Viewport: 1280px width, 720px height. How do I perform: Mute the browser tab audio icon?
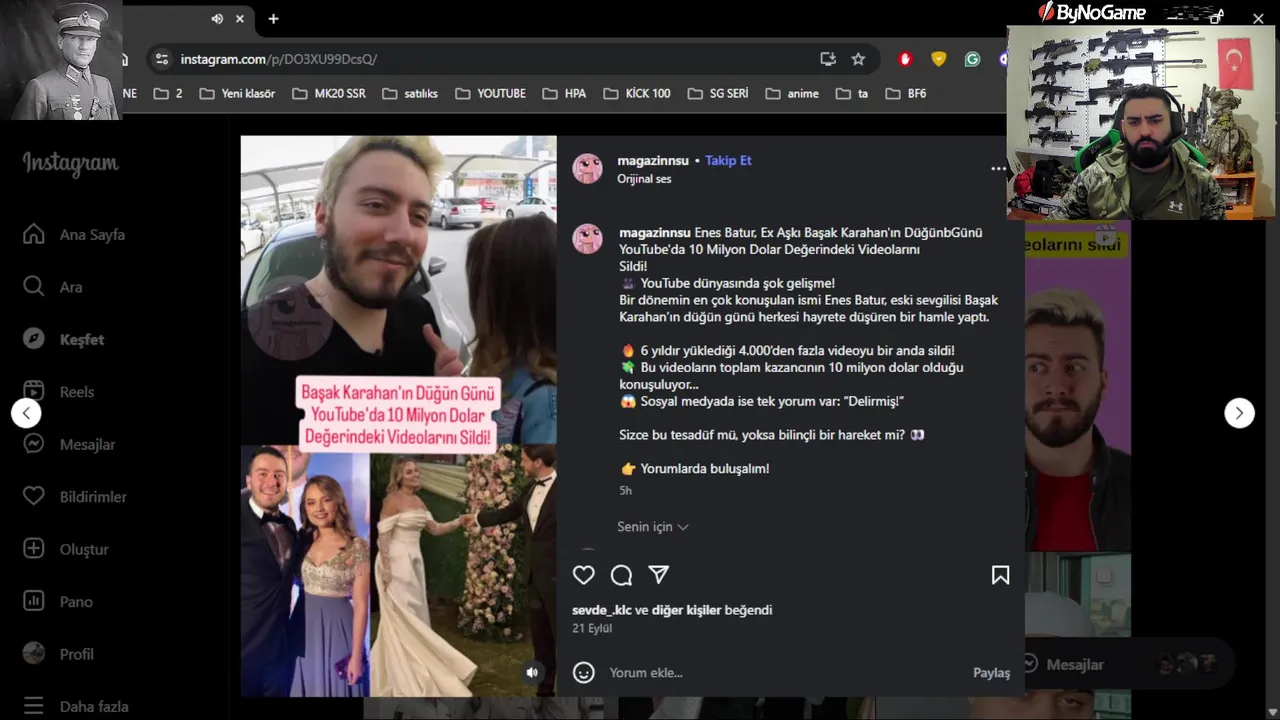click(x=217, y=18)
